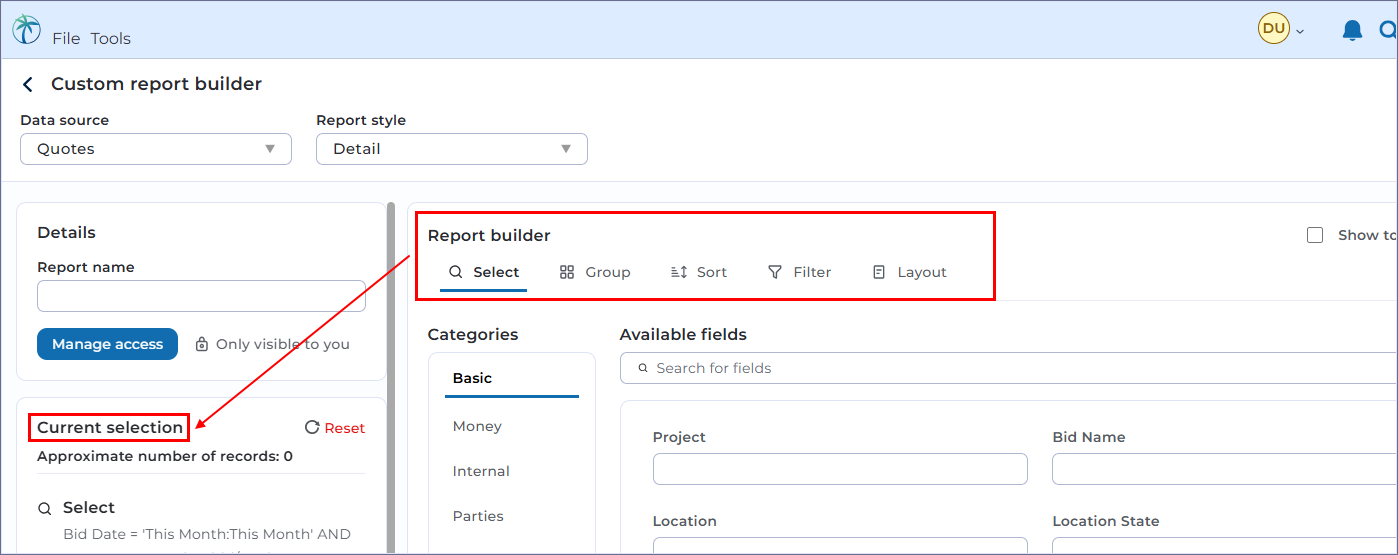1398x555 pixels.
Task: Click the red Reset link
Action: tap(345, 428)
